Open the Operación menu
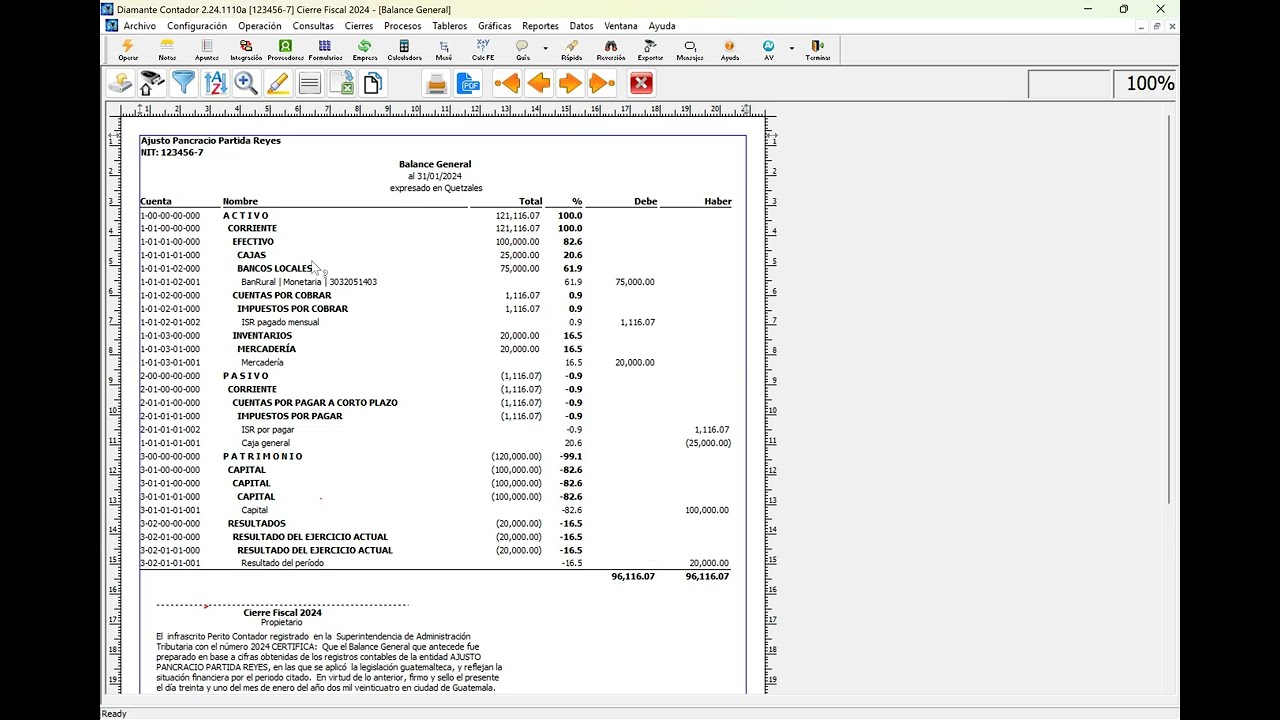1280x720 pixels. 260,26
